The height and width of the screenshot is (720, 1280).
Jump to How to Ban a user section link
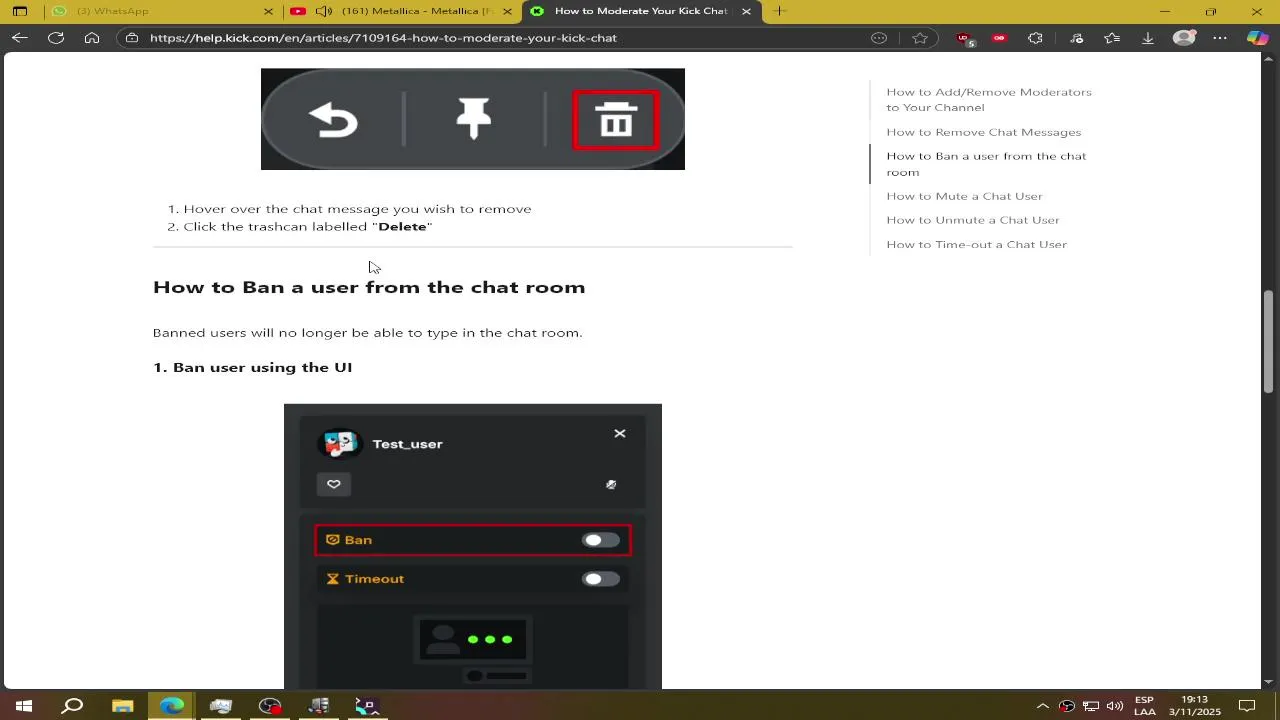point(986,164)
